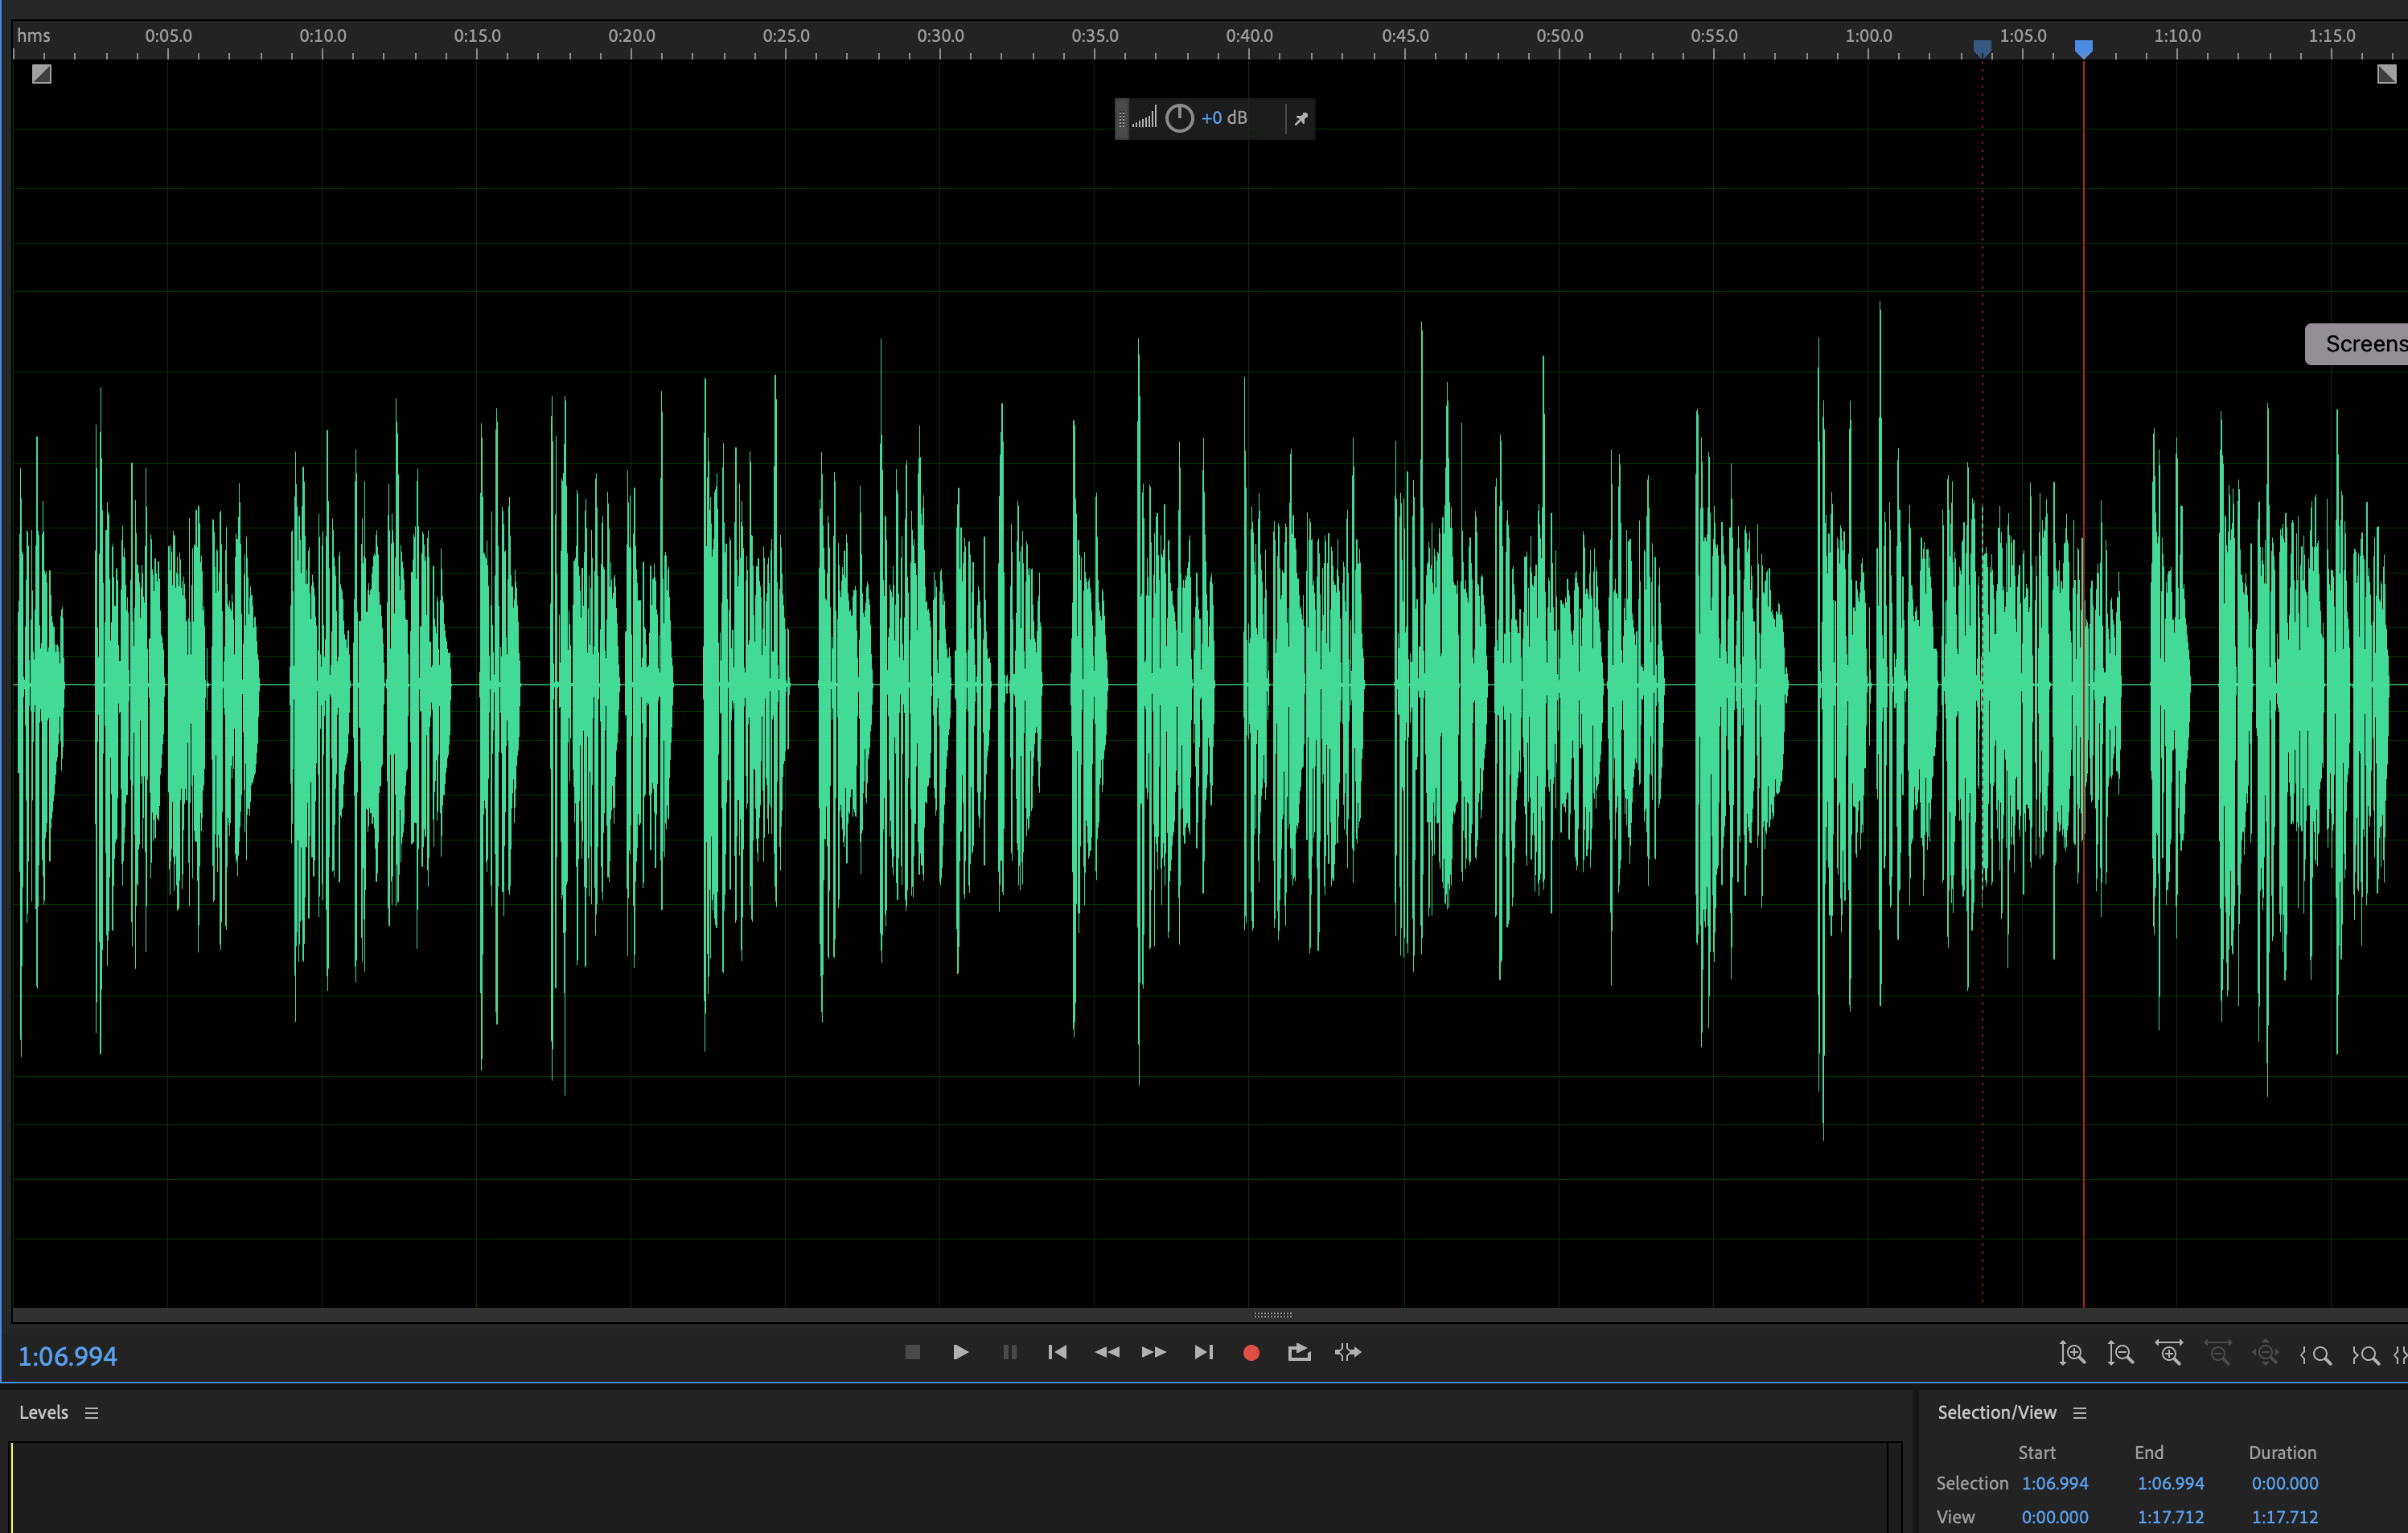Zoom in at the selection Out point

(2368, 1354)
